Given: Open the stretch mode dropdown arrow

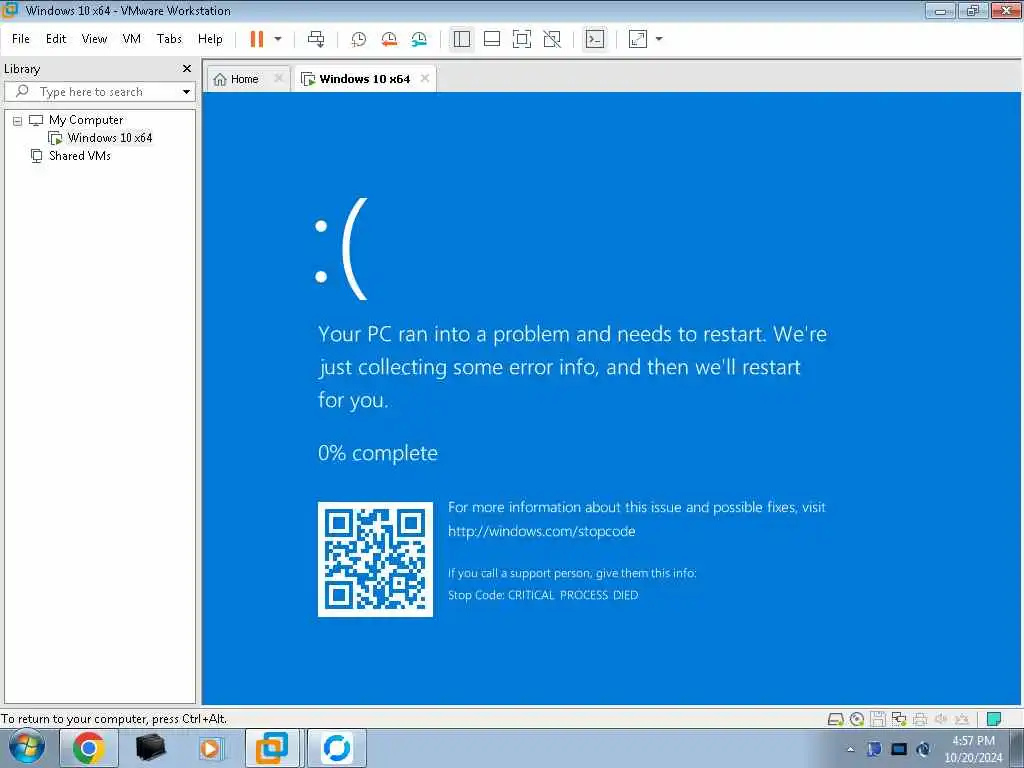Looking at the screenshot, I should [659, 39].
